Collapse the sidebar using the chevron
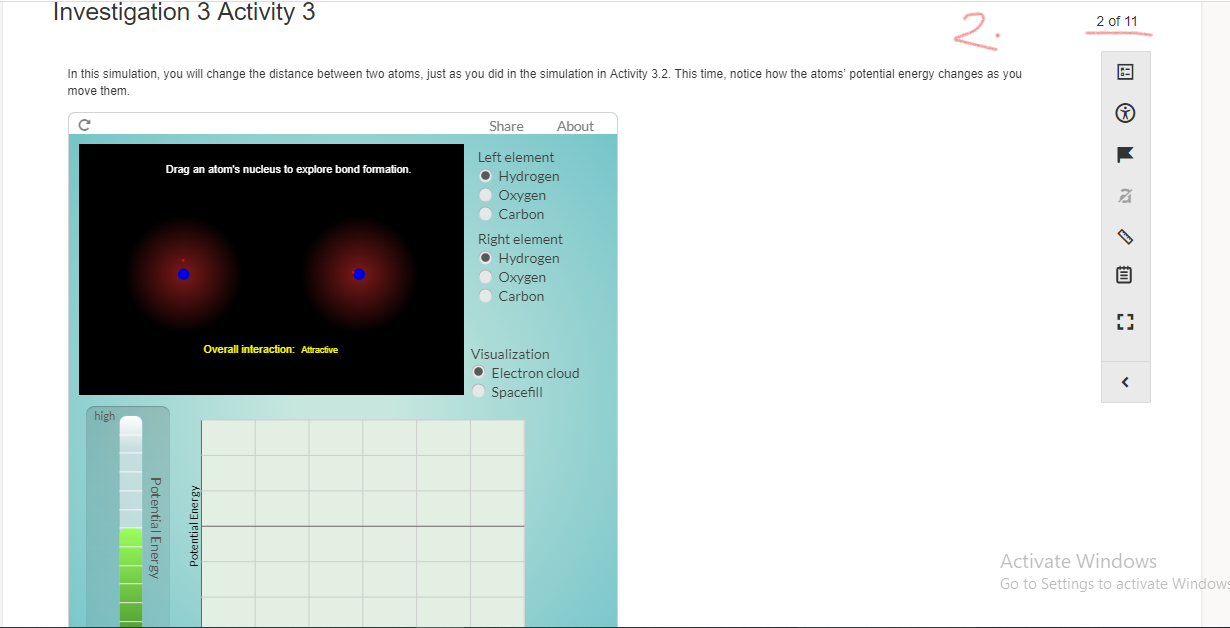The image size is (1230, 628). (1125, 381)
